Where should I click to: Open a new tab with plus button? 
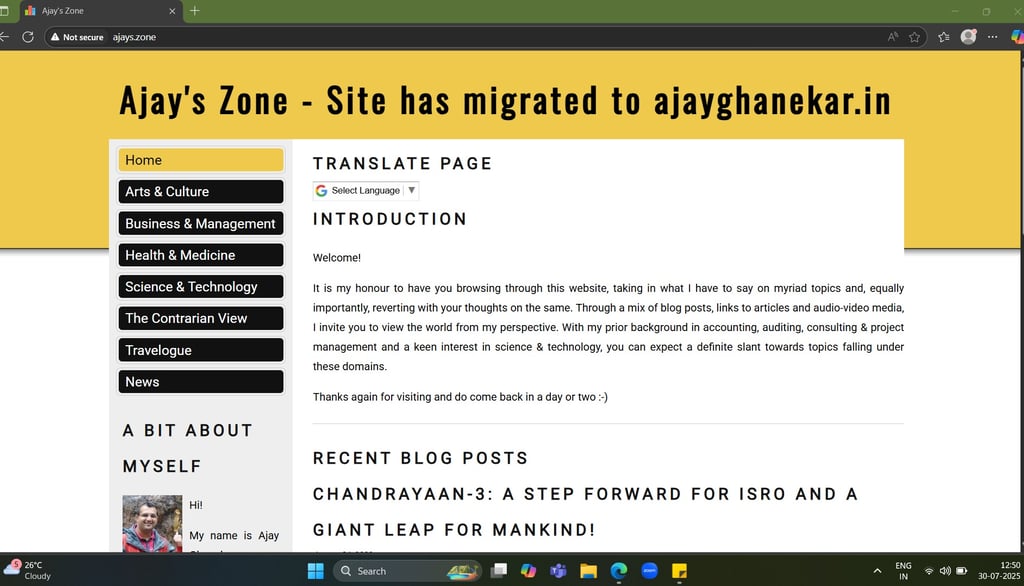(195, 10)
